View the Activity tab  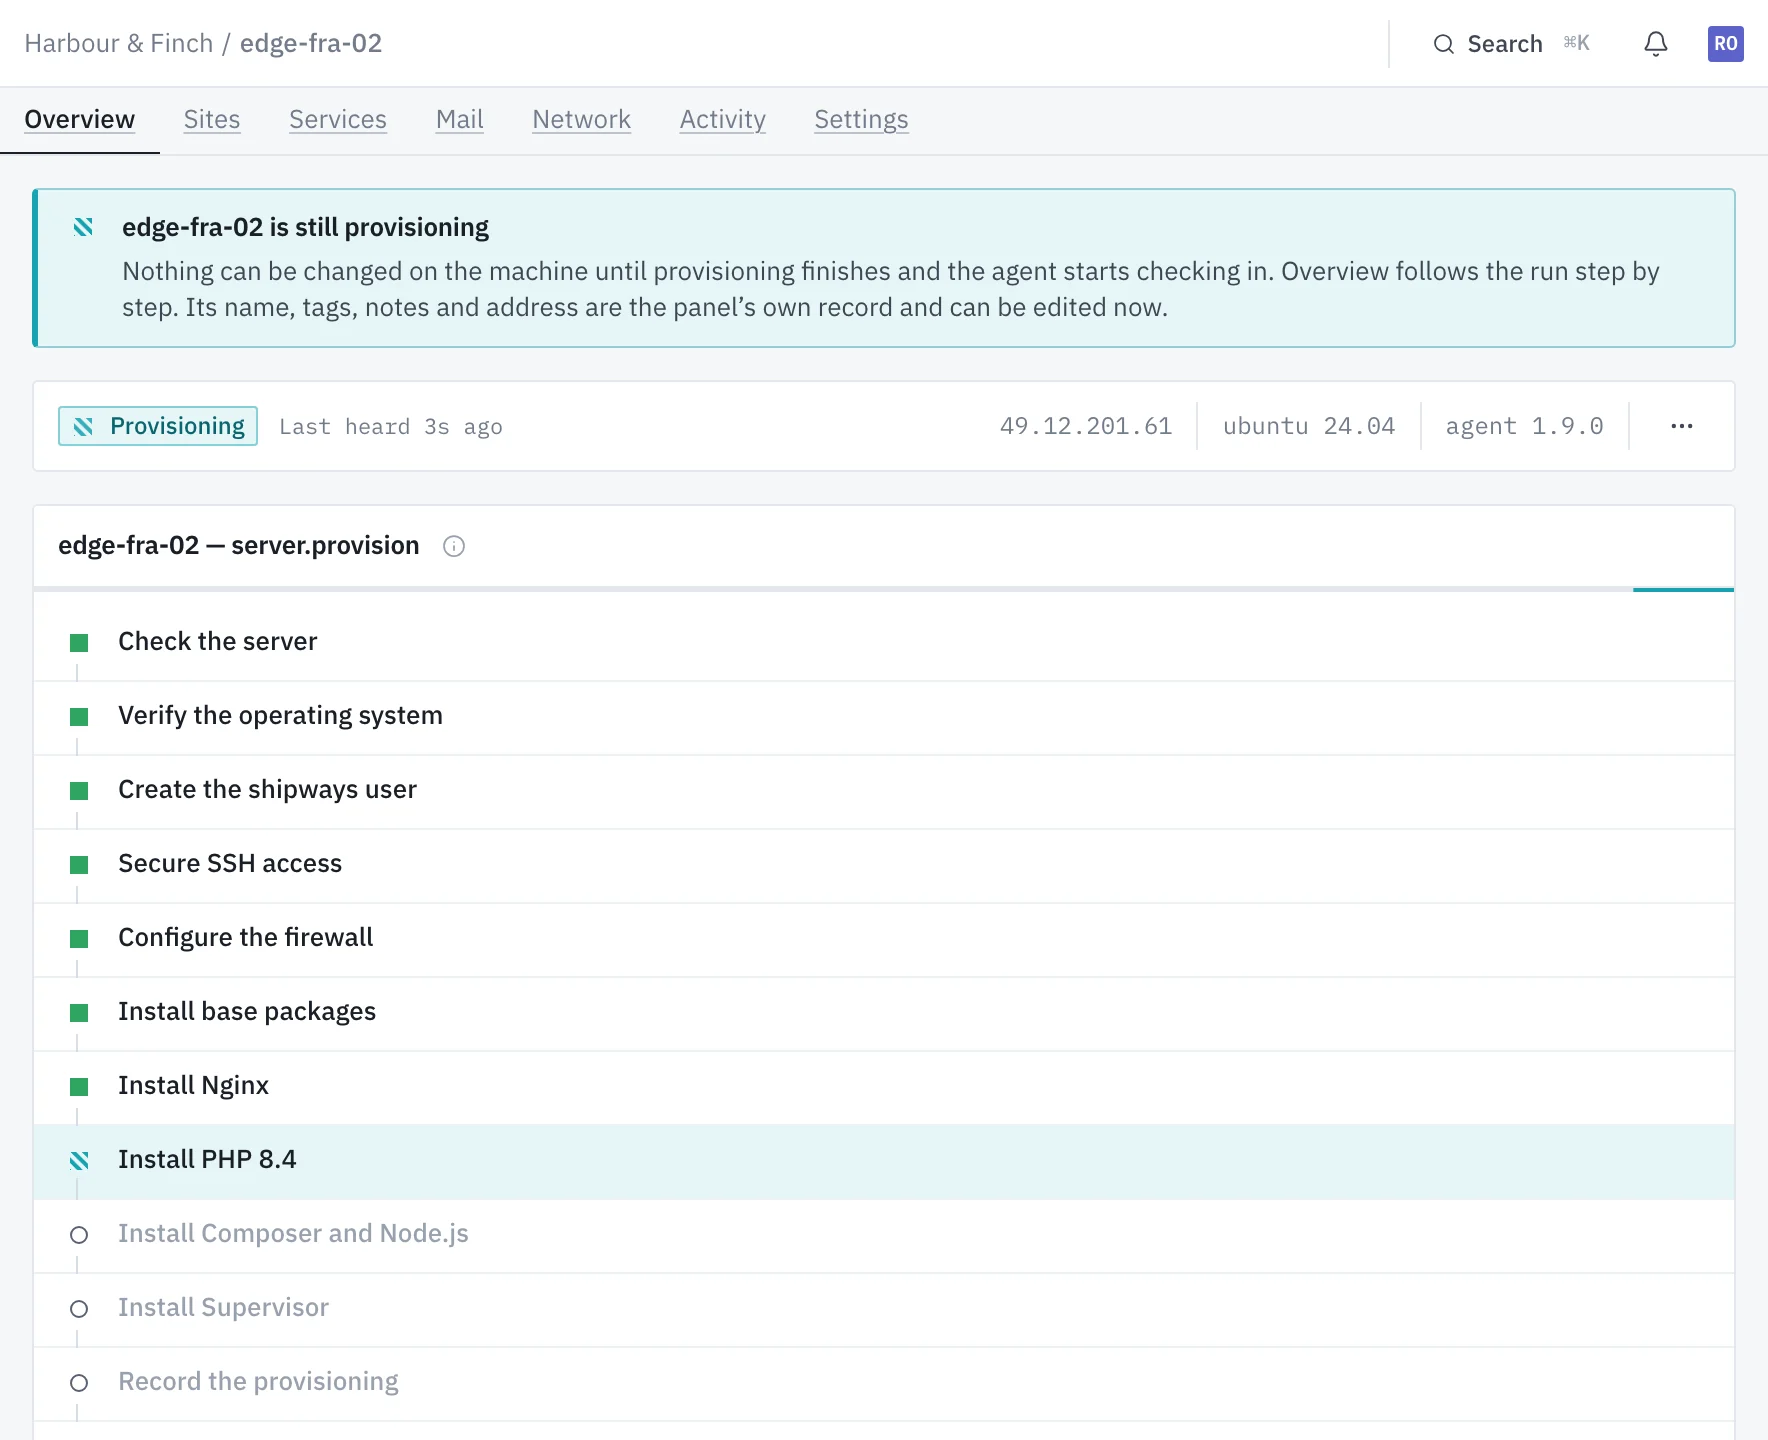click(x=723, y=120)
